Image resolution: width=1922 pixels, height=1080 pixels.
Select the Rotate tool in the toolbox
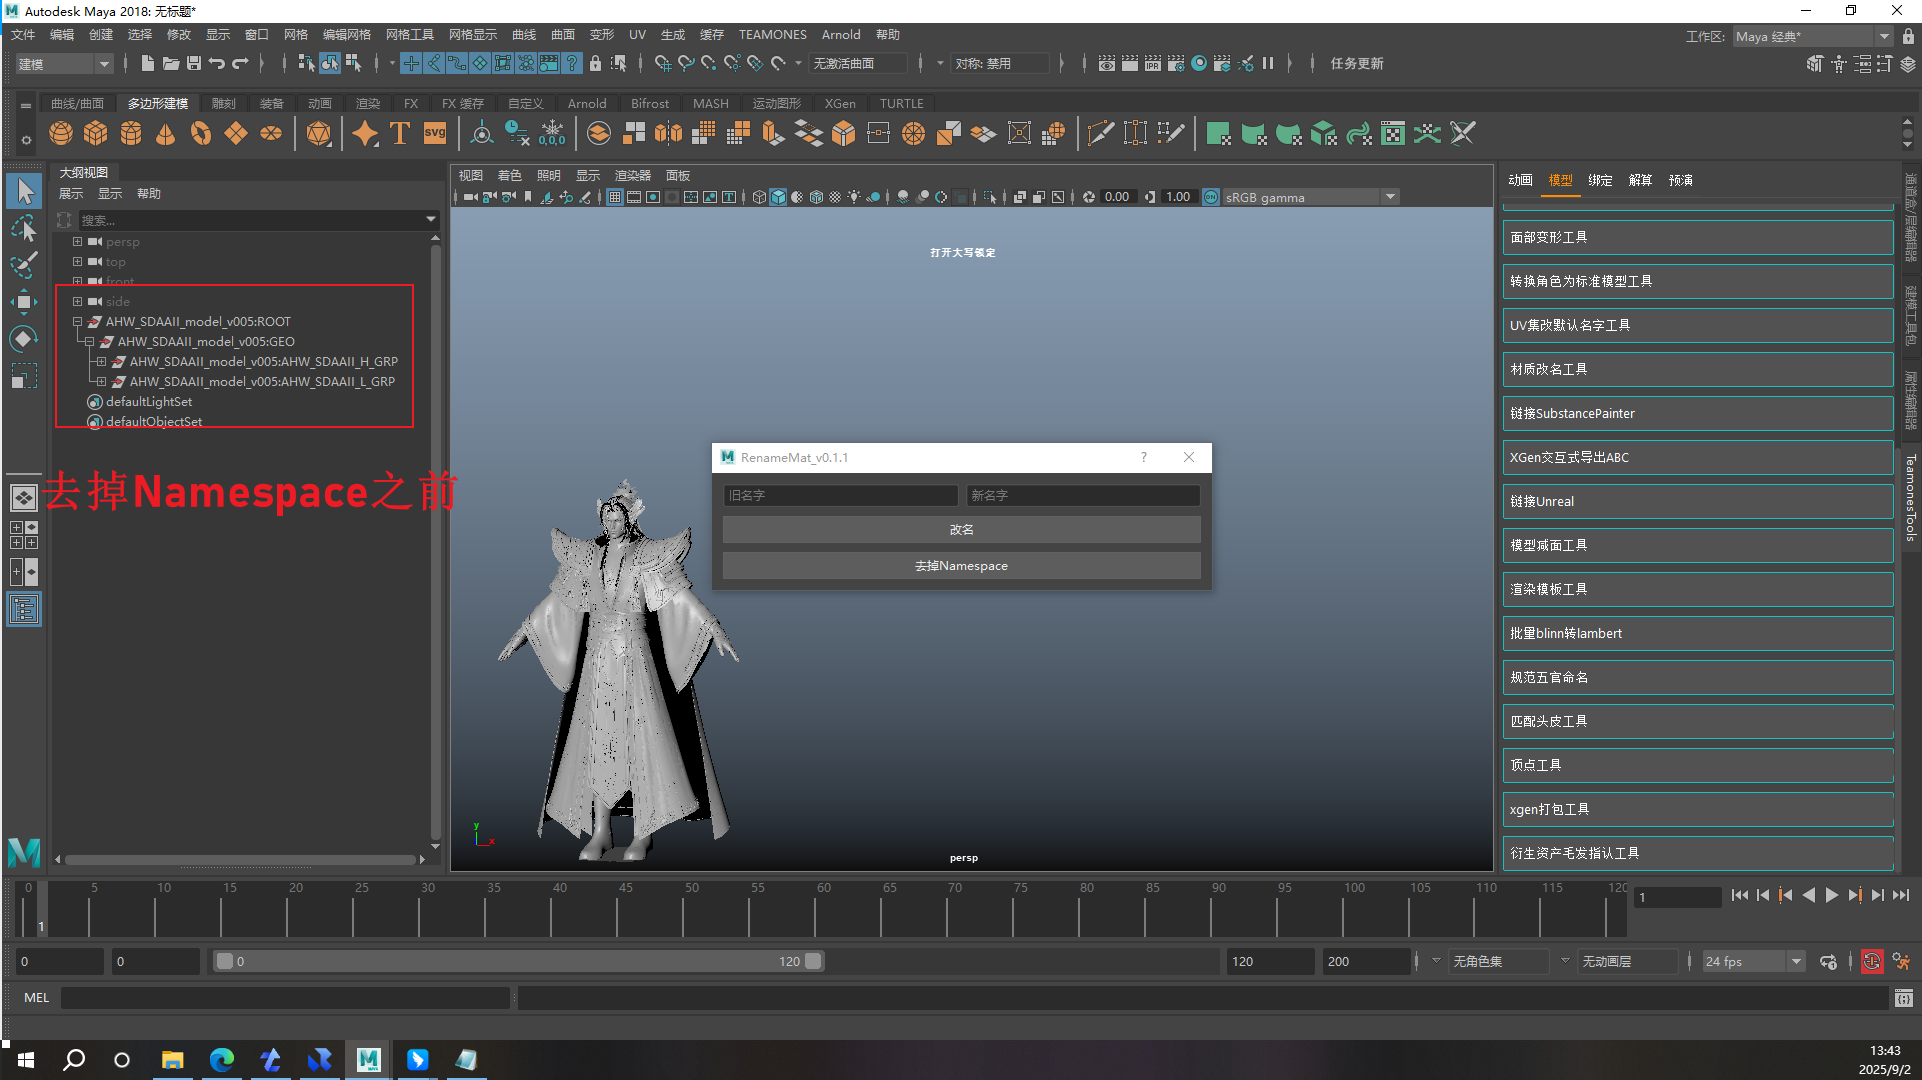tap(24, 339)
